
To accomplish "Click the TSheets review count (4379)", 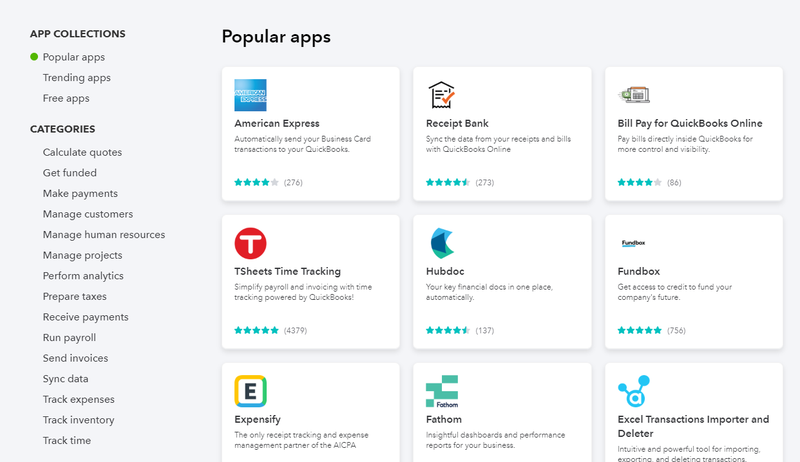I will point(295,330).
